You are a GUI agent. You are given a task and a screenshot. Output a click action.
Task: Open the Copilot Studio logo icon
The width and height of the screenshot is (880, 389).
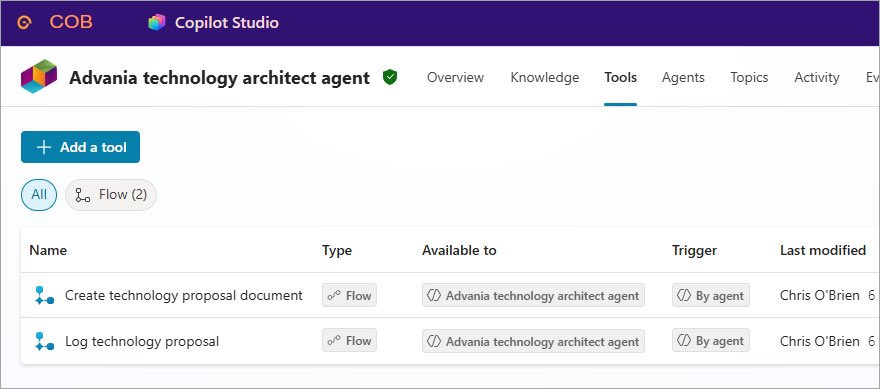(157, 22)
